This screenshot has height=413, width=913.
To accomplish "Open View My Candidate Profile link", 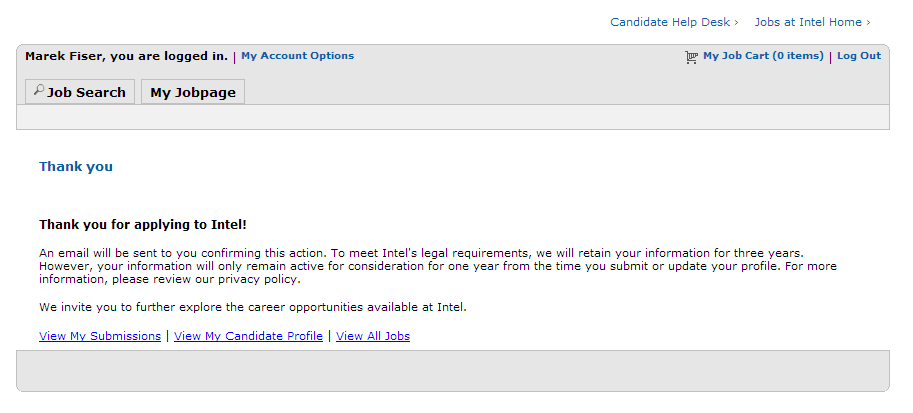I will click(x=248, y=336).
